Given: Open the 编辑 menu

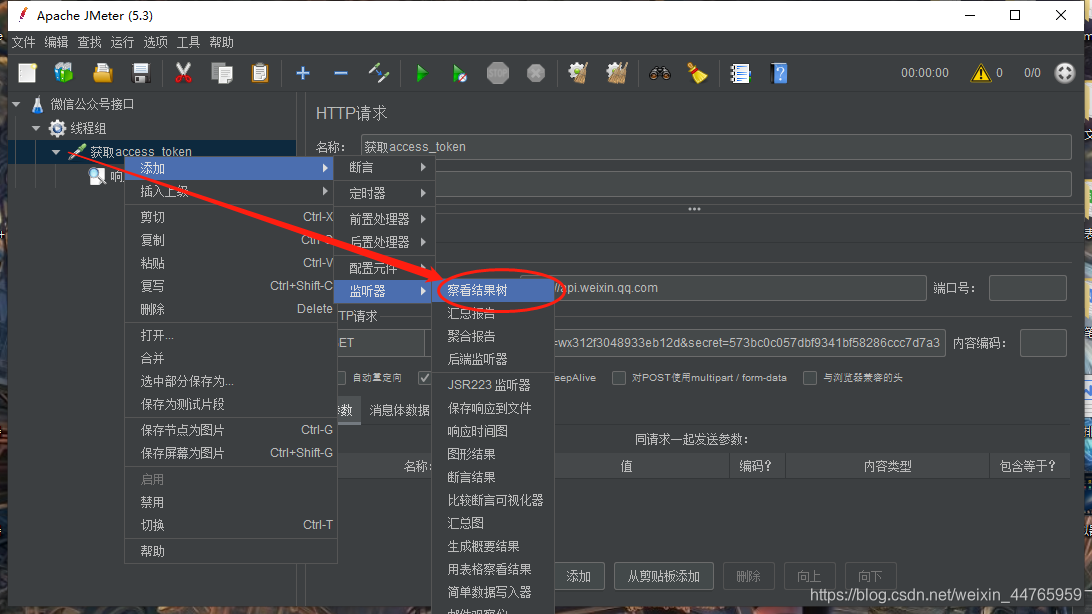Looking at the screenshot, I should tap(56, 42).
